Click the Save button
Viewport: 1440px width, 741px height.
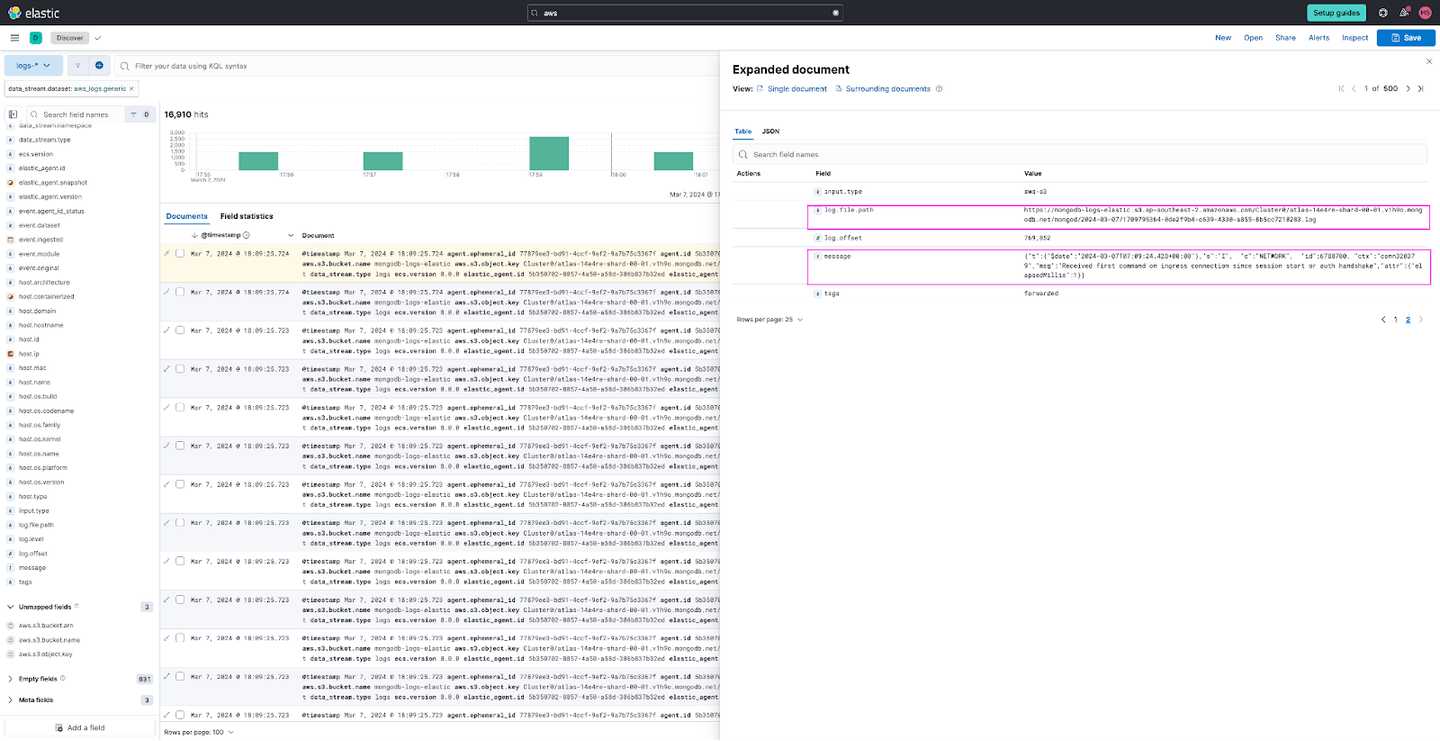1405,38
